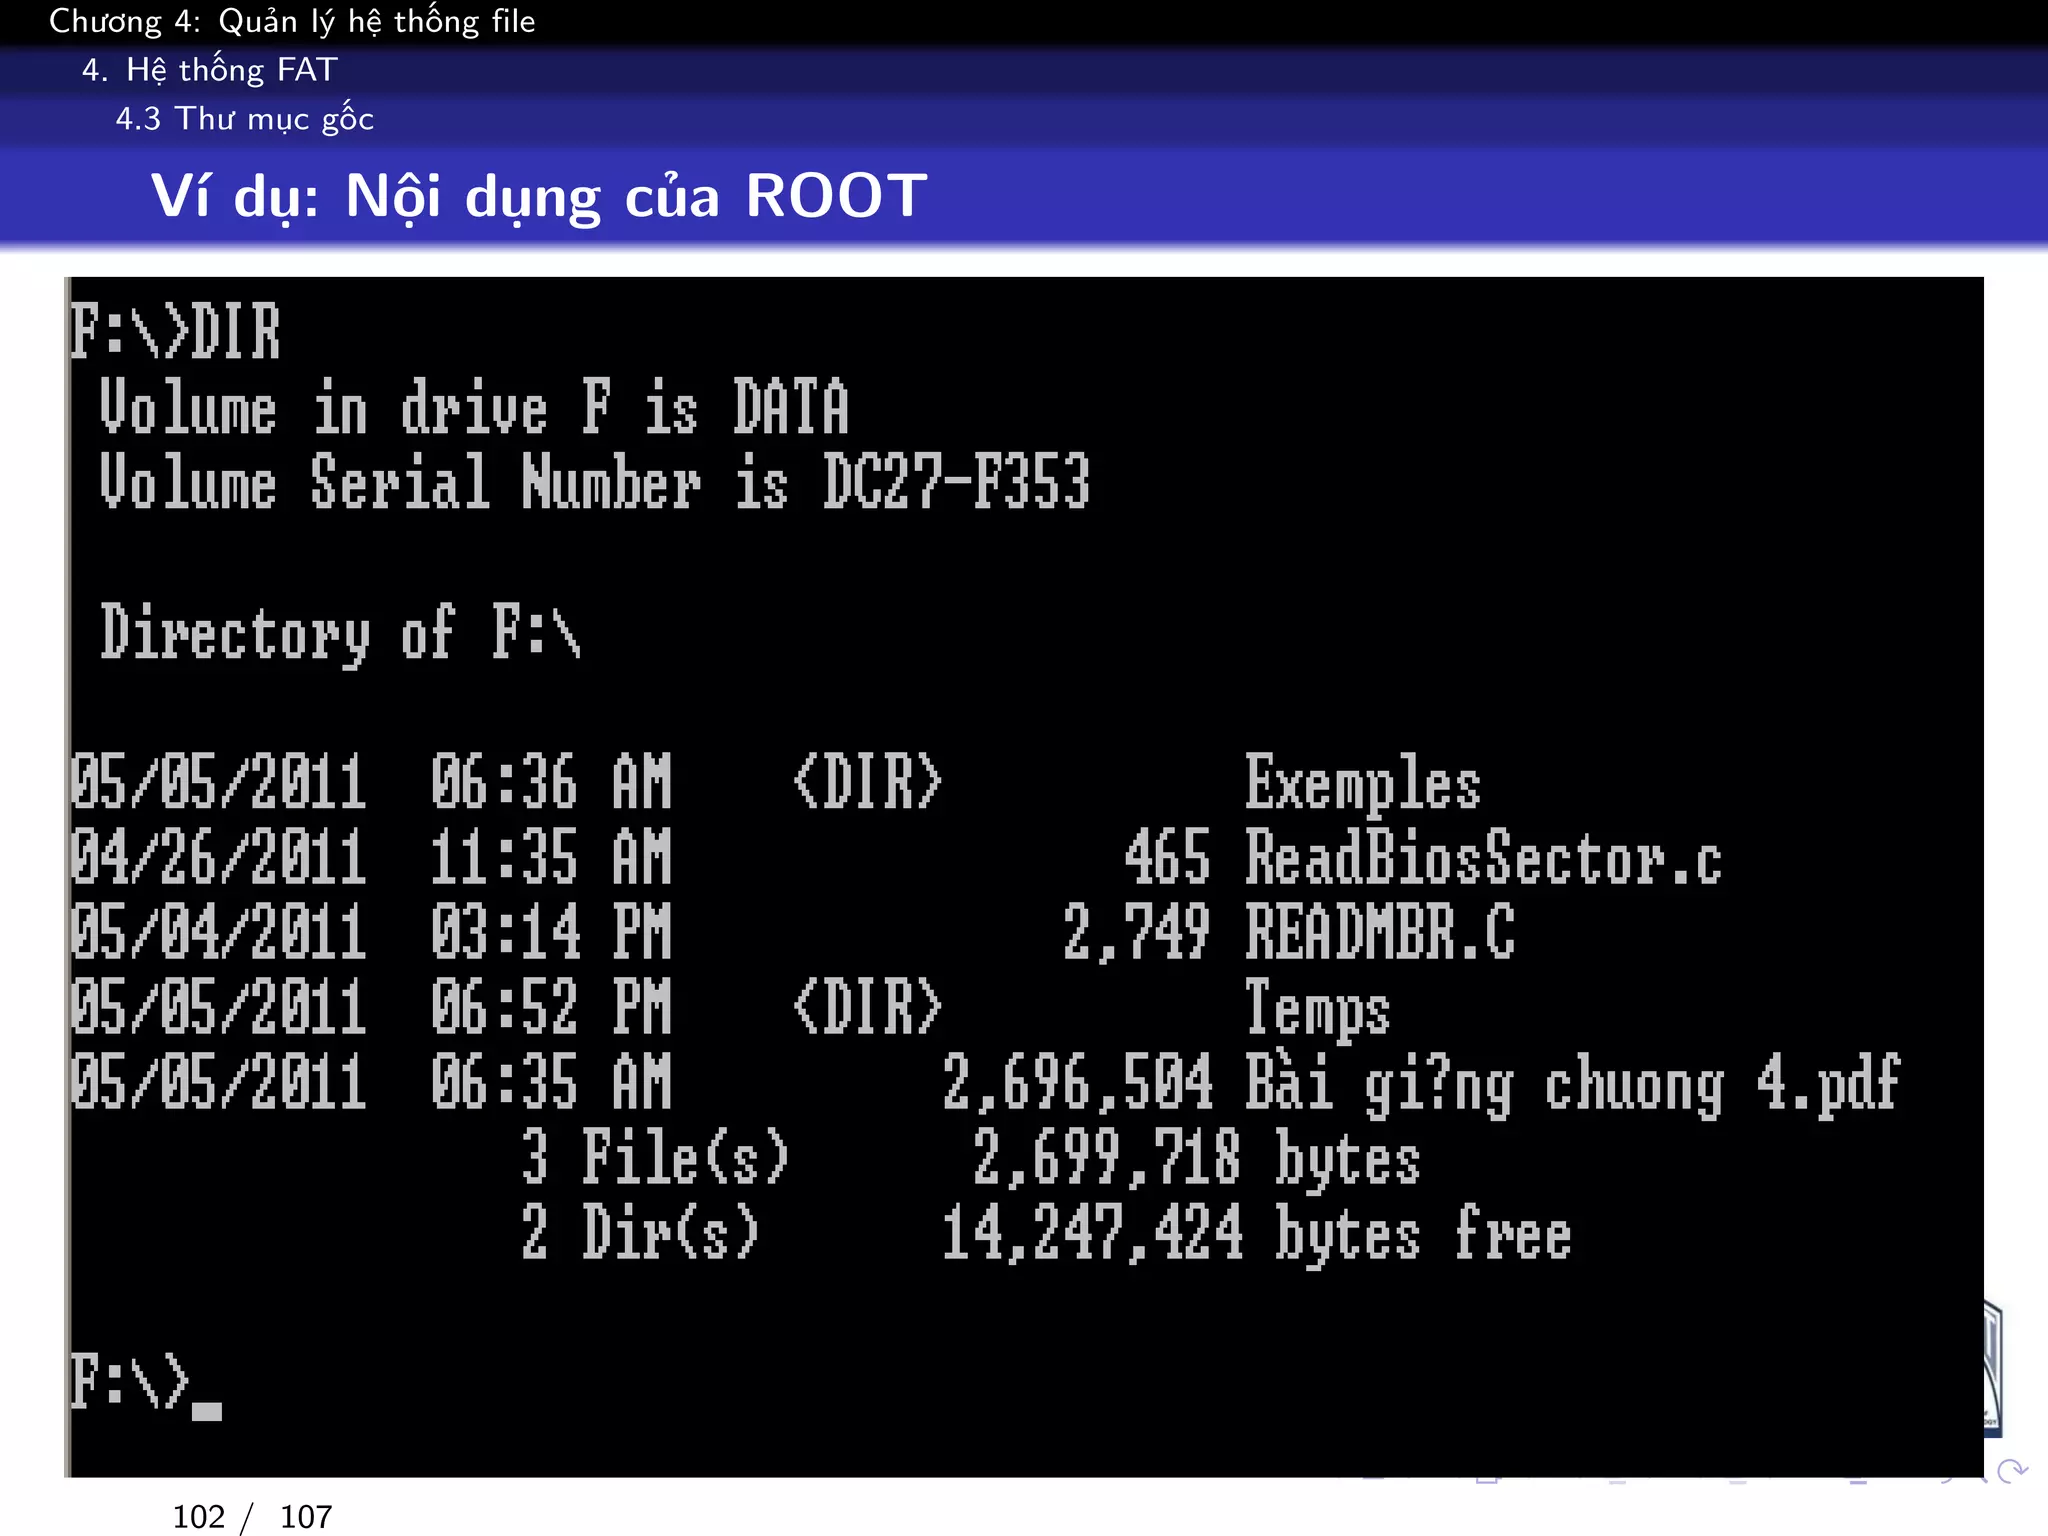Click the 'Temps' directory name
2048x1536 pixels.
1317,1009
